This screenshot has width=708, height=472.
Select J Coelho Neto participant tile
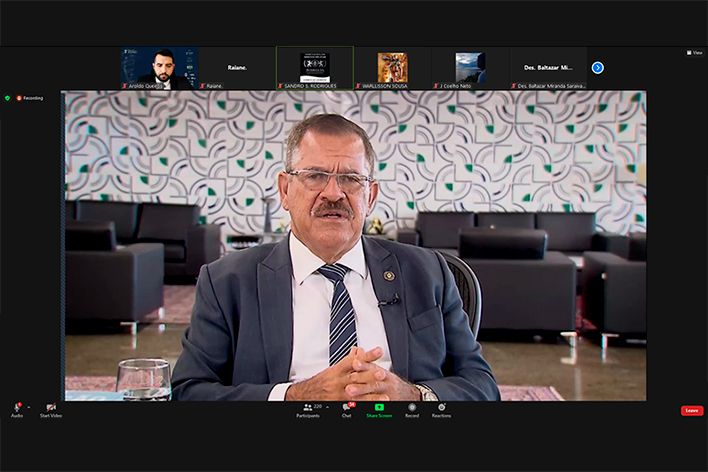point(470,68)
